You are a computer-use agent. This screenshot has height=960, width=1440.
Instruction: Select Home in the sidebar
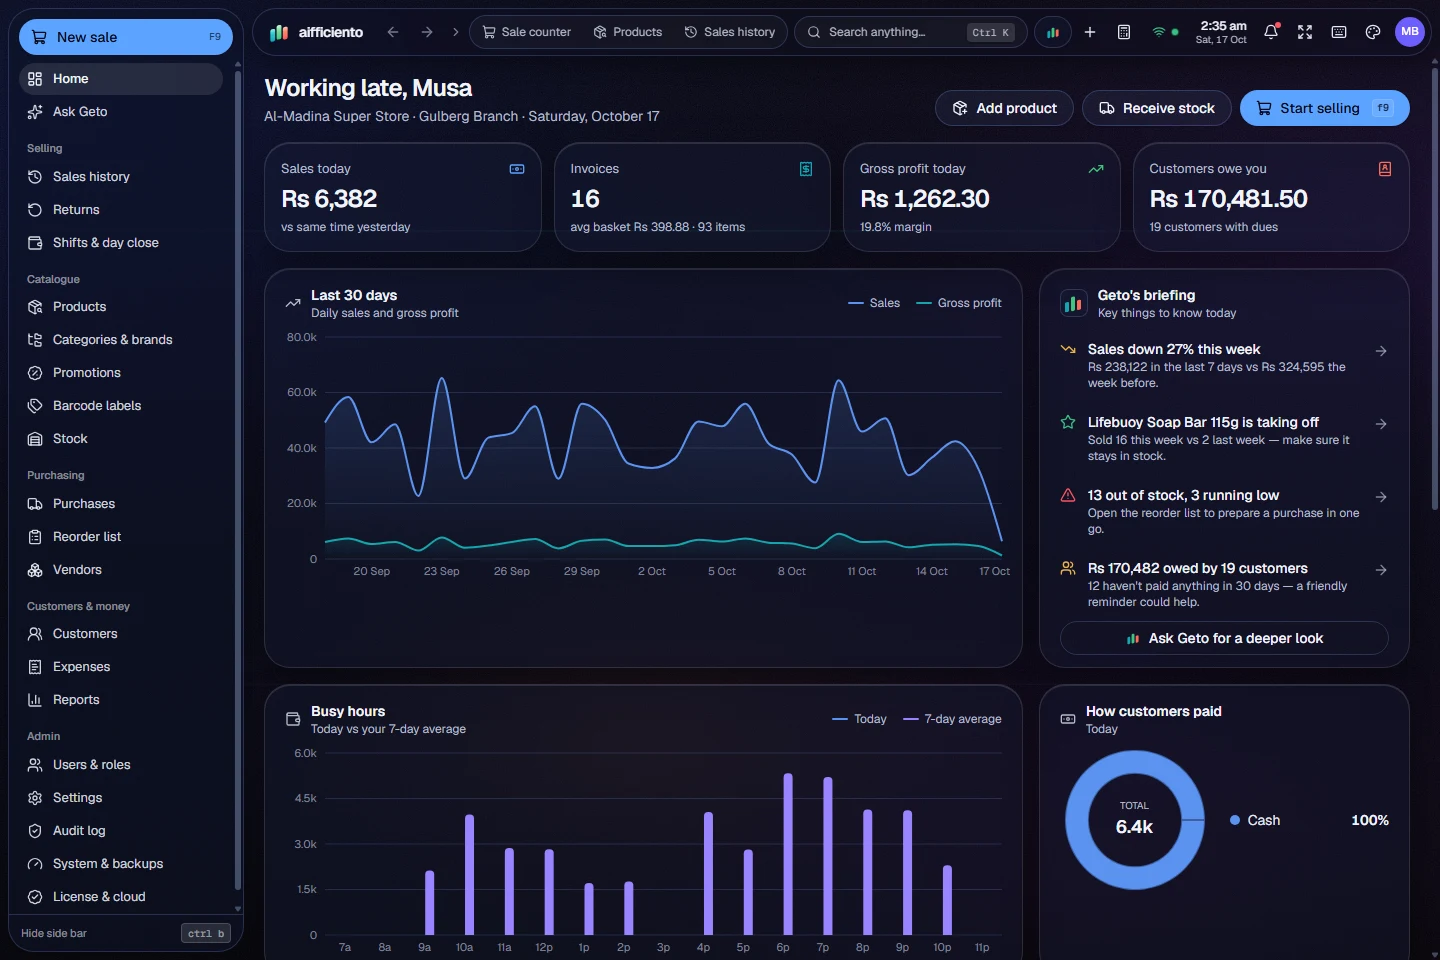click(120, 78)
